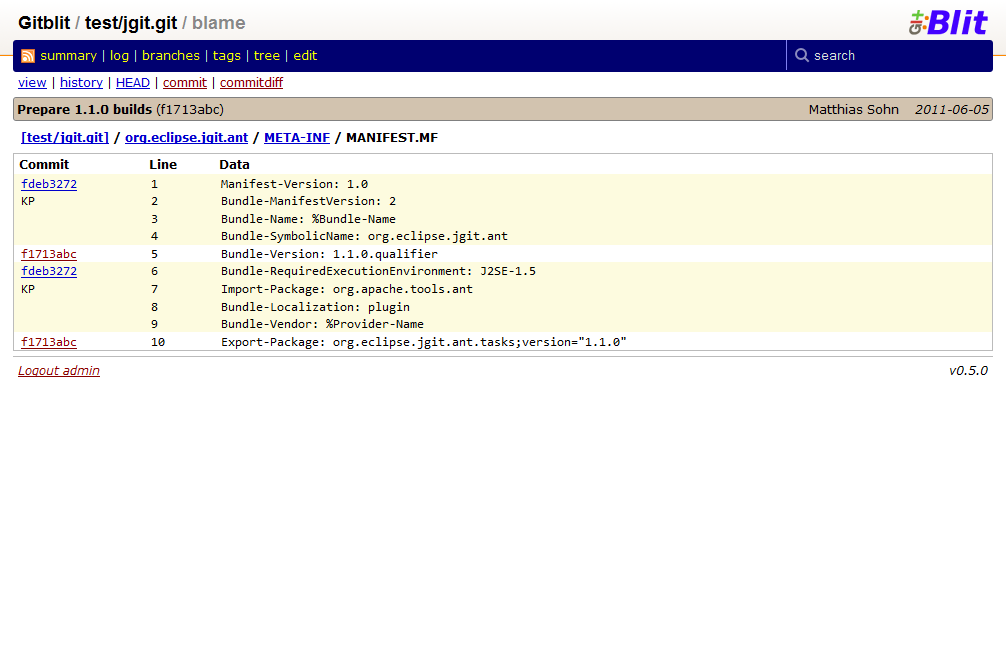1006x656 pixels.
Task: Open commit f1713abc beside line 10
Action: 49,342
